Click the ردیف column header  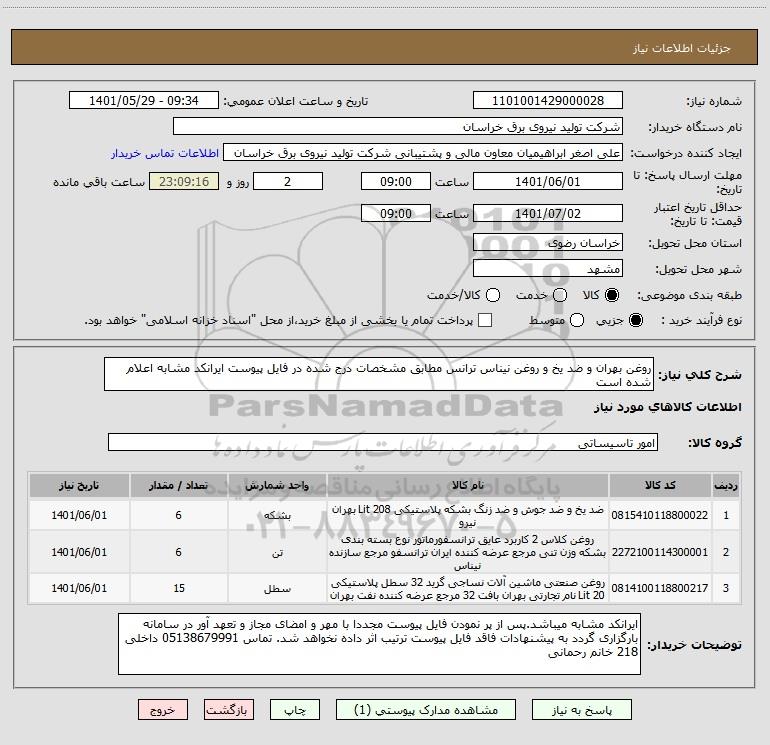(x=726, y=485)
